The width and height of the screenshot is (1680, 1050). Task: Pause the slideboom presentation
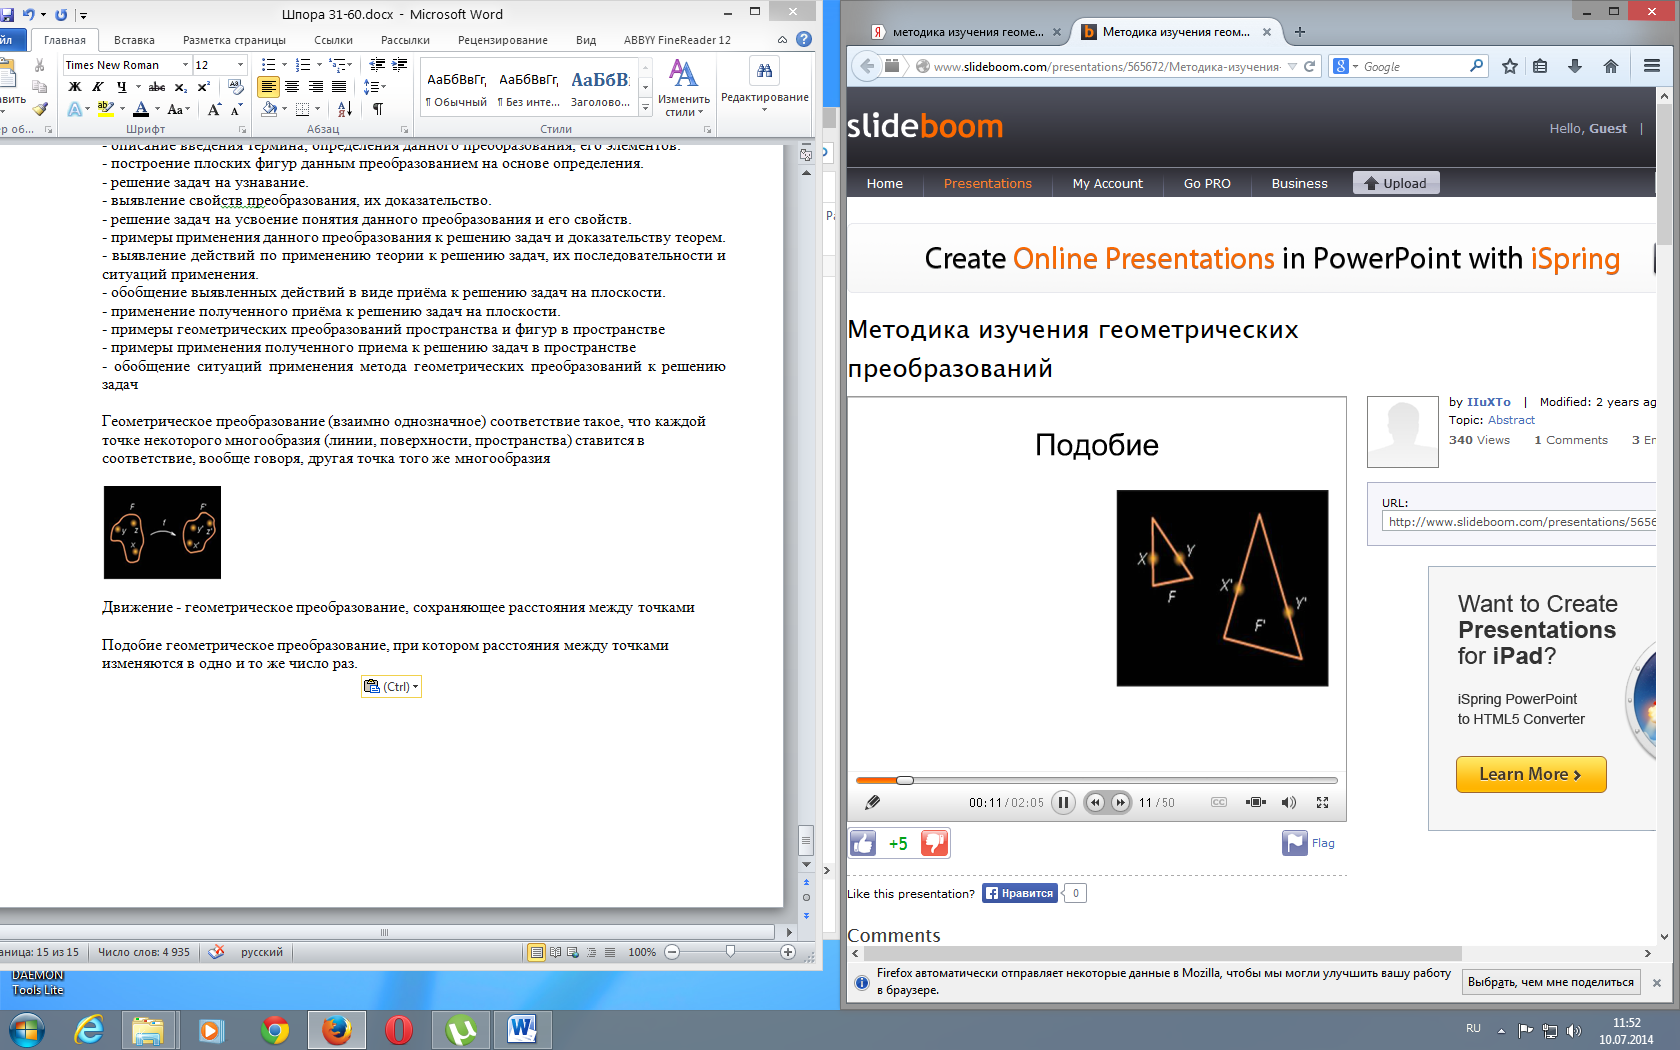pyautogui.click(x=1063, y=802)
